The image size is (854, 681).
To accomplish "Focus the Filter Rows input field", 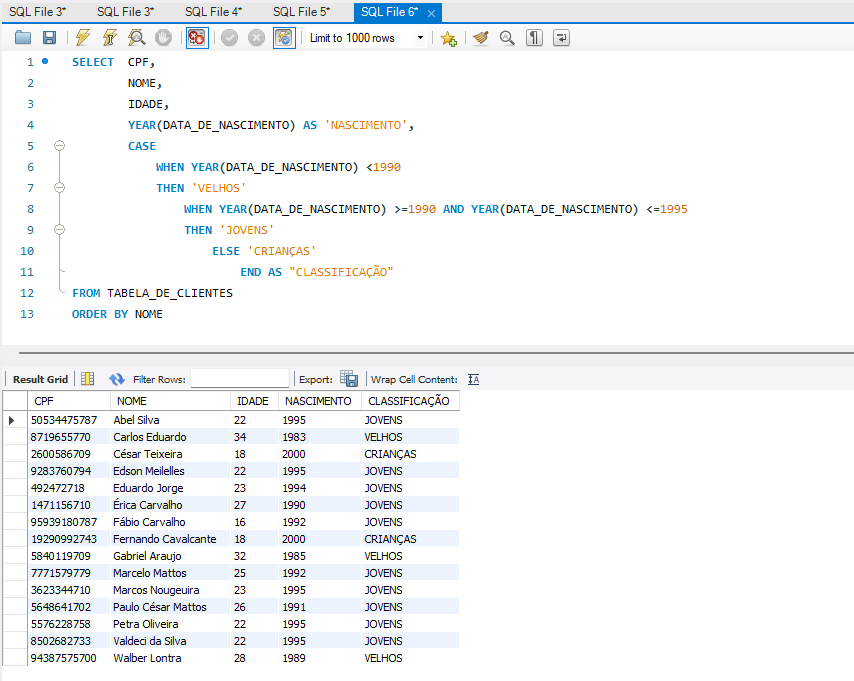I will 240,379.
